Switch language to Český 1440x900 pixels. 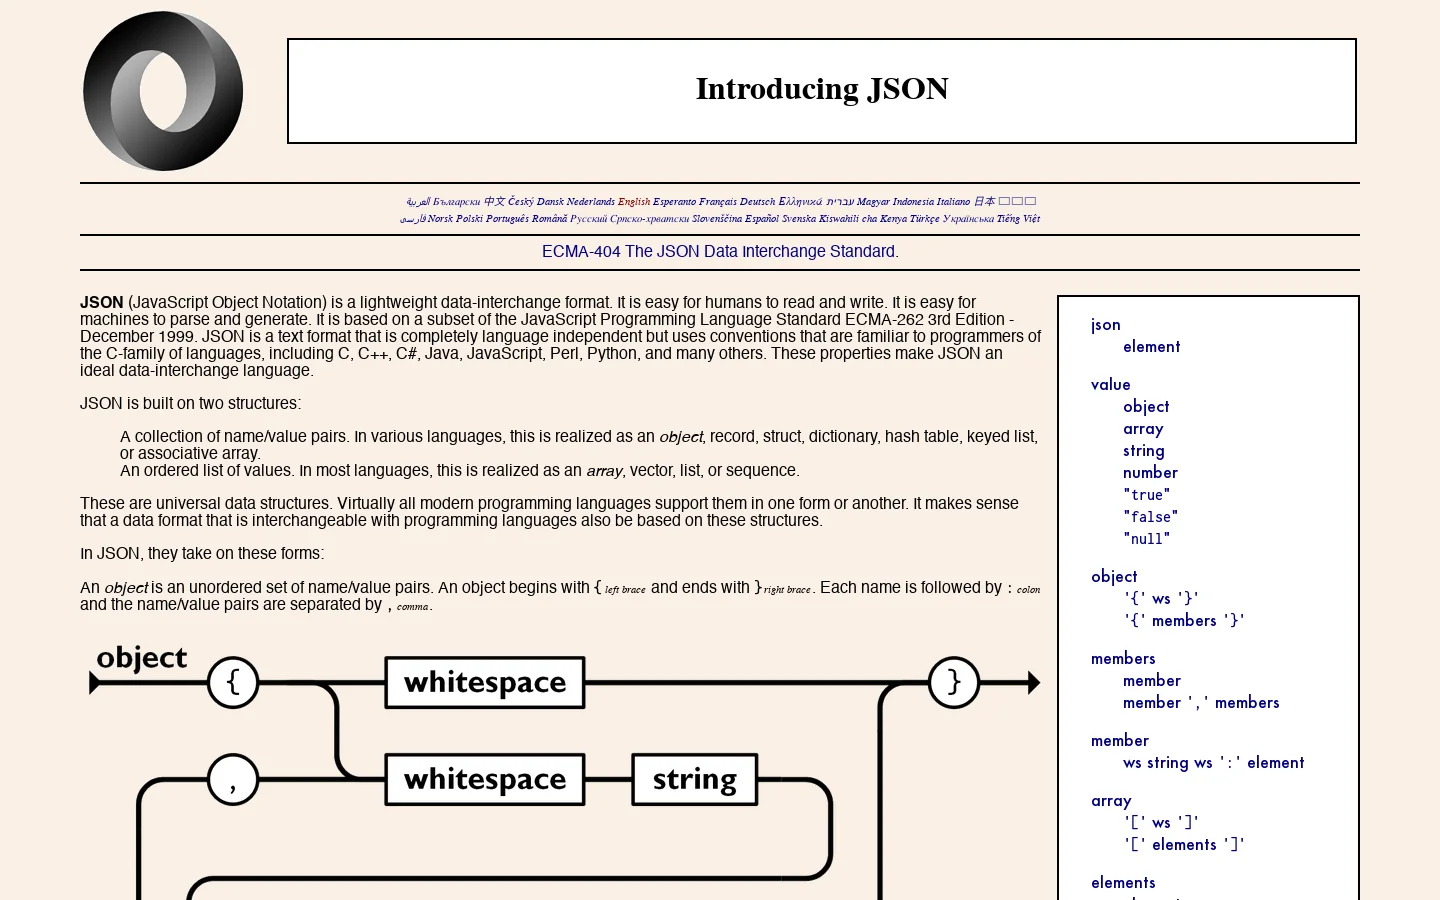pyautogui.click(x=522, y=202)
